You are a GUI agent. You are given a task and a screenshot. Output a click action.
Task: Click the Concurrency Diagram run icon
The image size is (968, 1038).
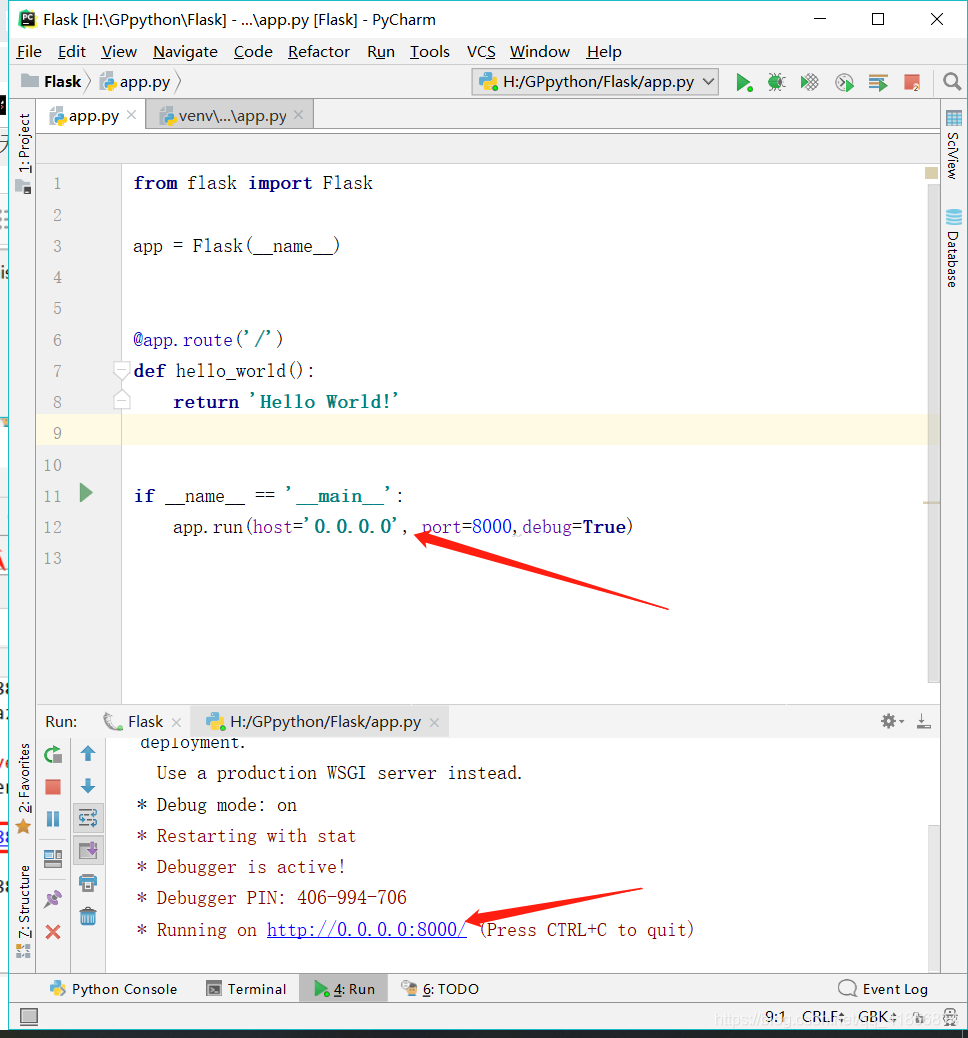click(878, 82)
